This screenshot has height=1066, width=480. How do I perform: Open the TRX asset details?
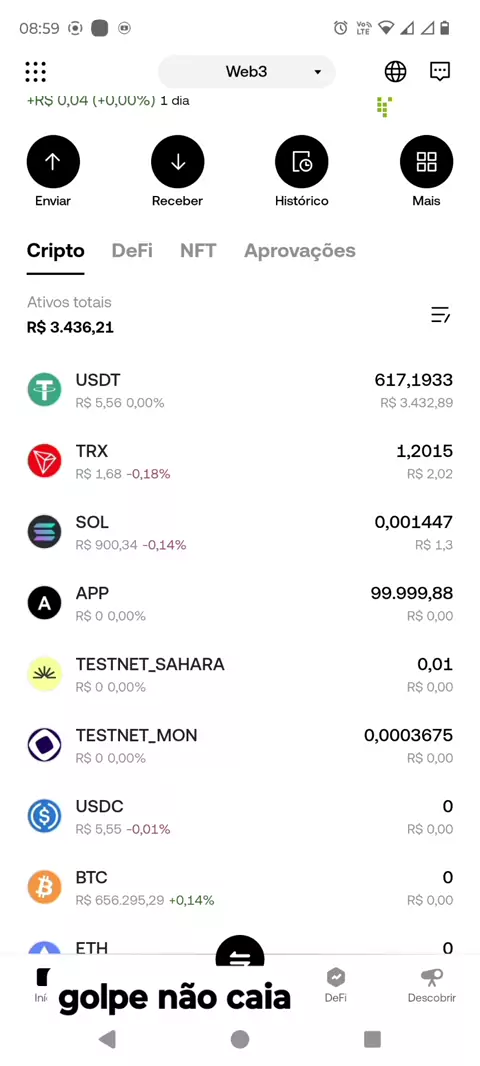pyautogui.click(x=240, y=462)
